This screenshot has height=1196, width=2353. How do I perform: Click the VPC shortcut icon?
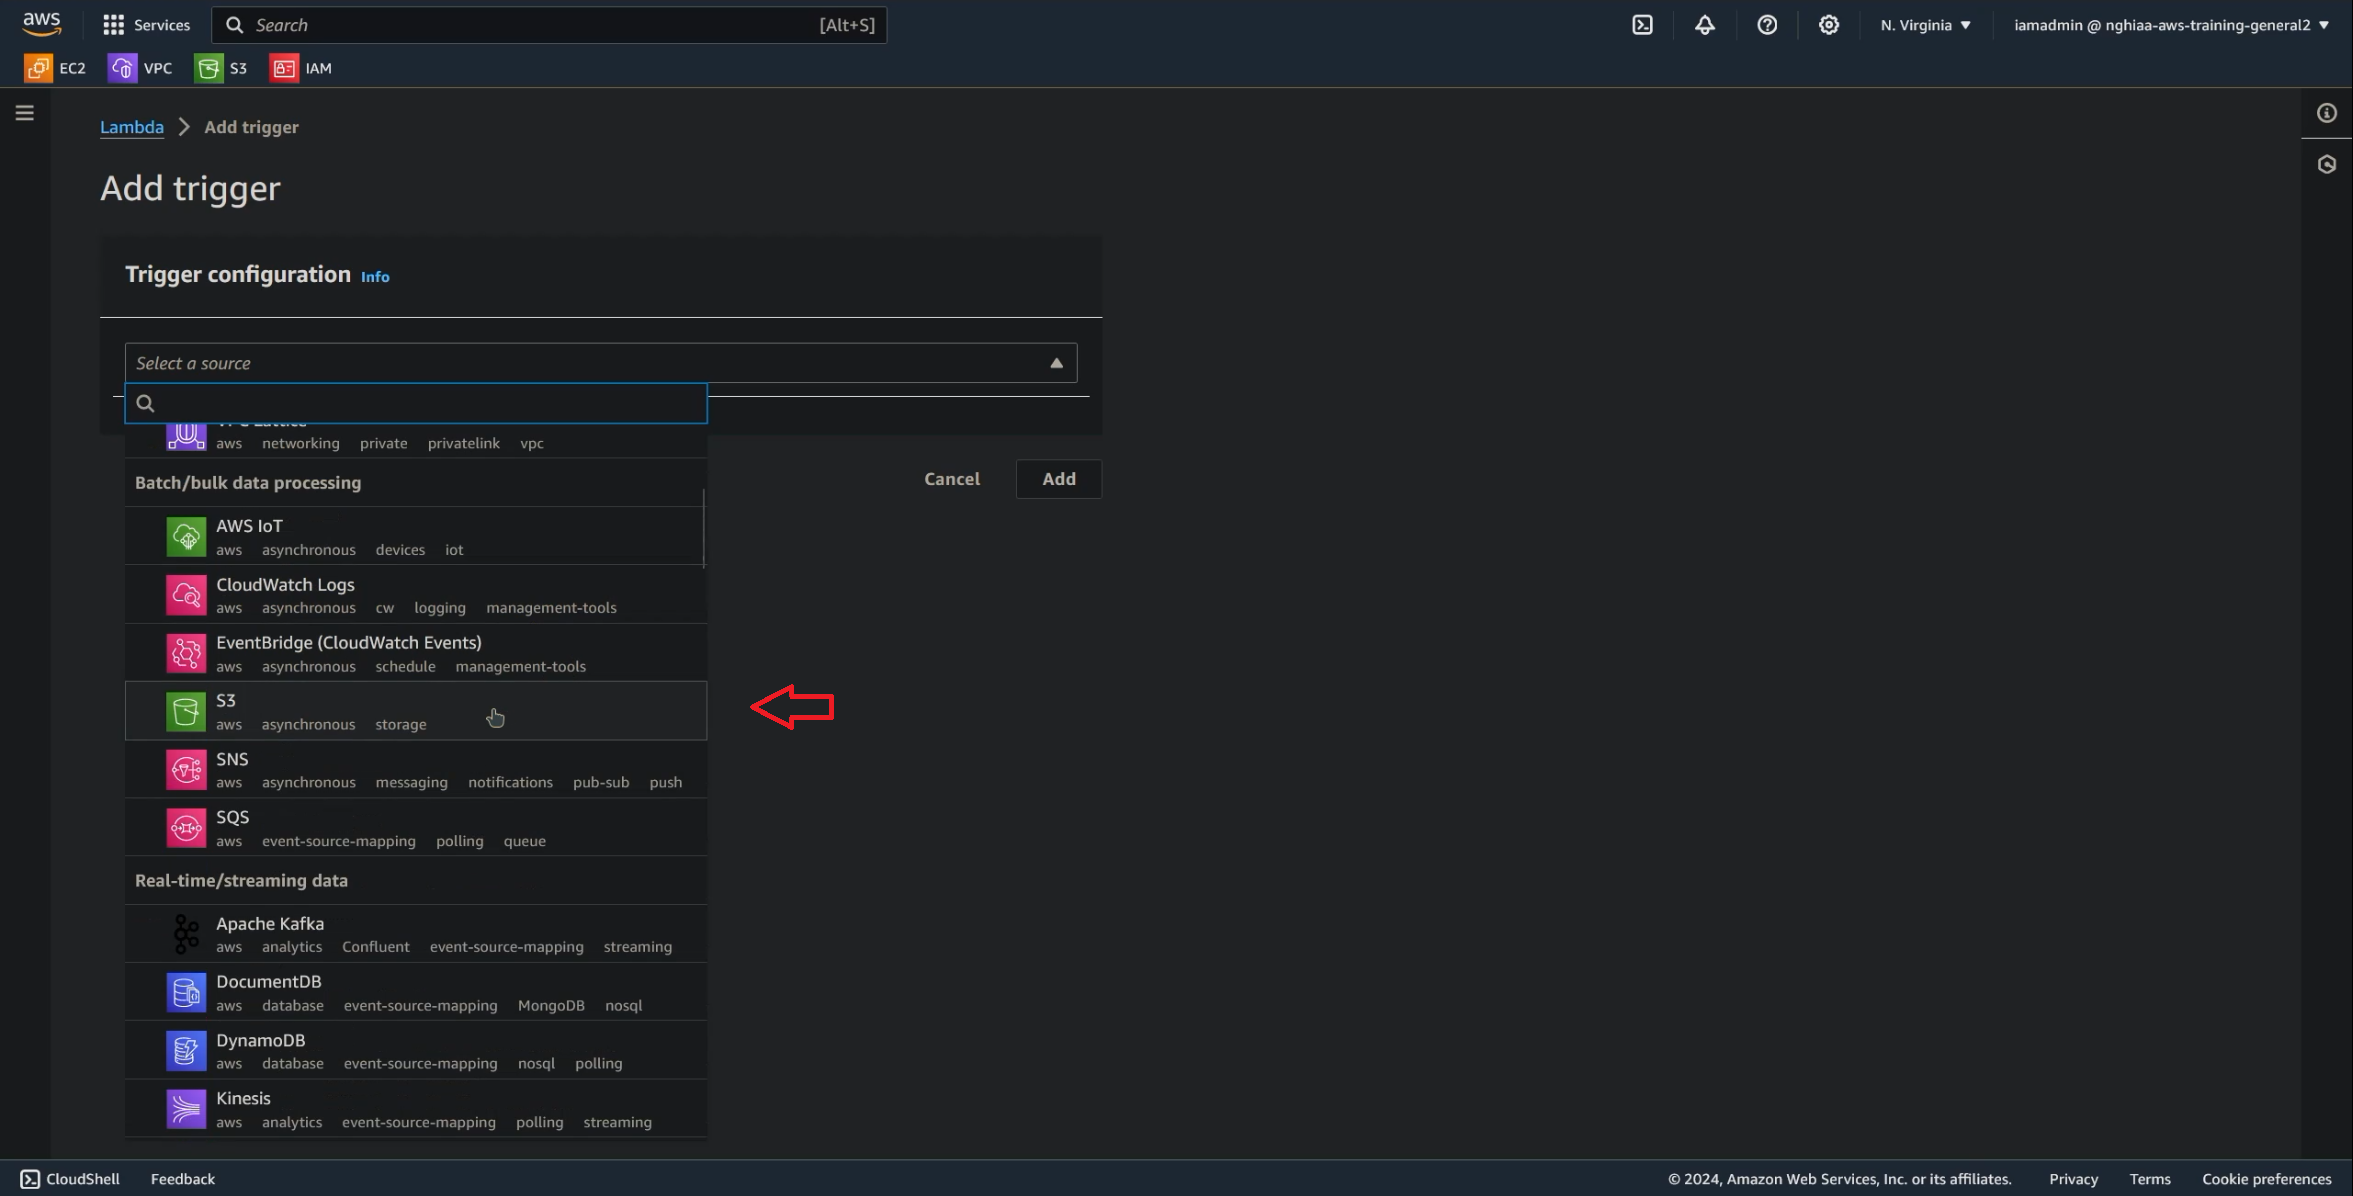pos(122,68)
